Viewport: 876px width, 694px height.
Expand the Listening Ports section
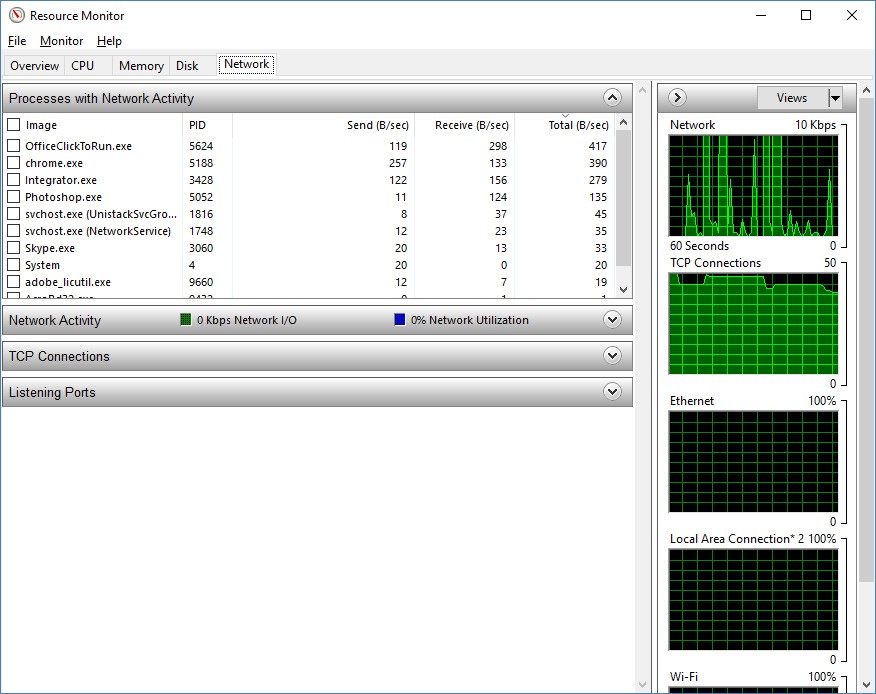(x=613, y=392)
